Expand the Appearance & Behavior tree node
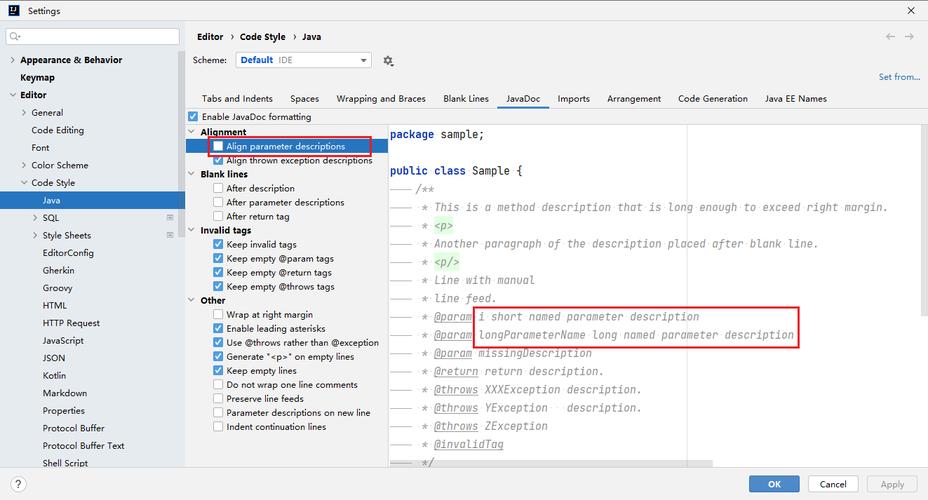This screenshot has height=500, width=928. [x=11, y=60]
